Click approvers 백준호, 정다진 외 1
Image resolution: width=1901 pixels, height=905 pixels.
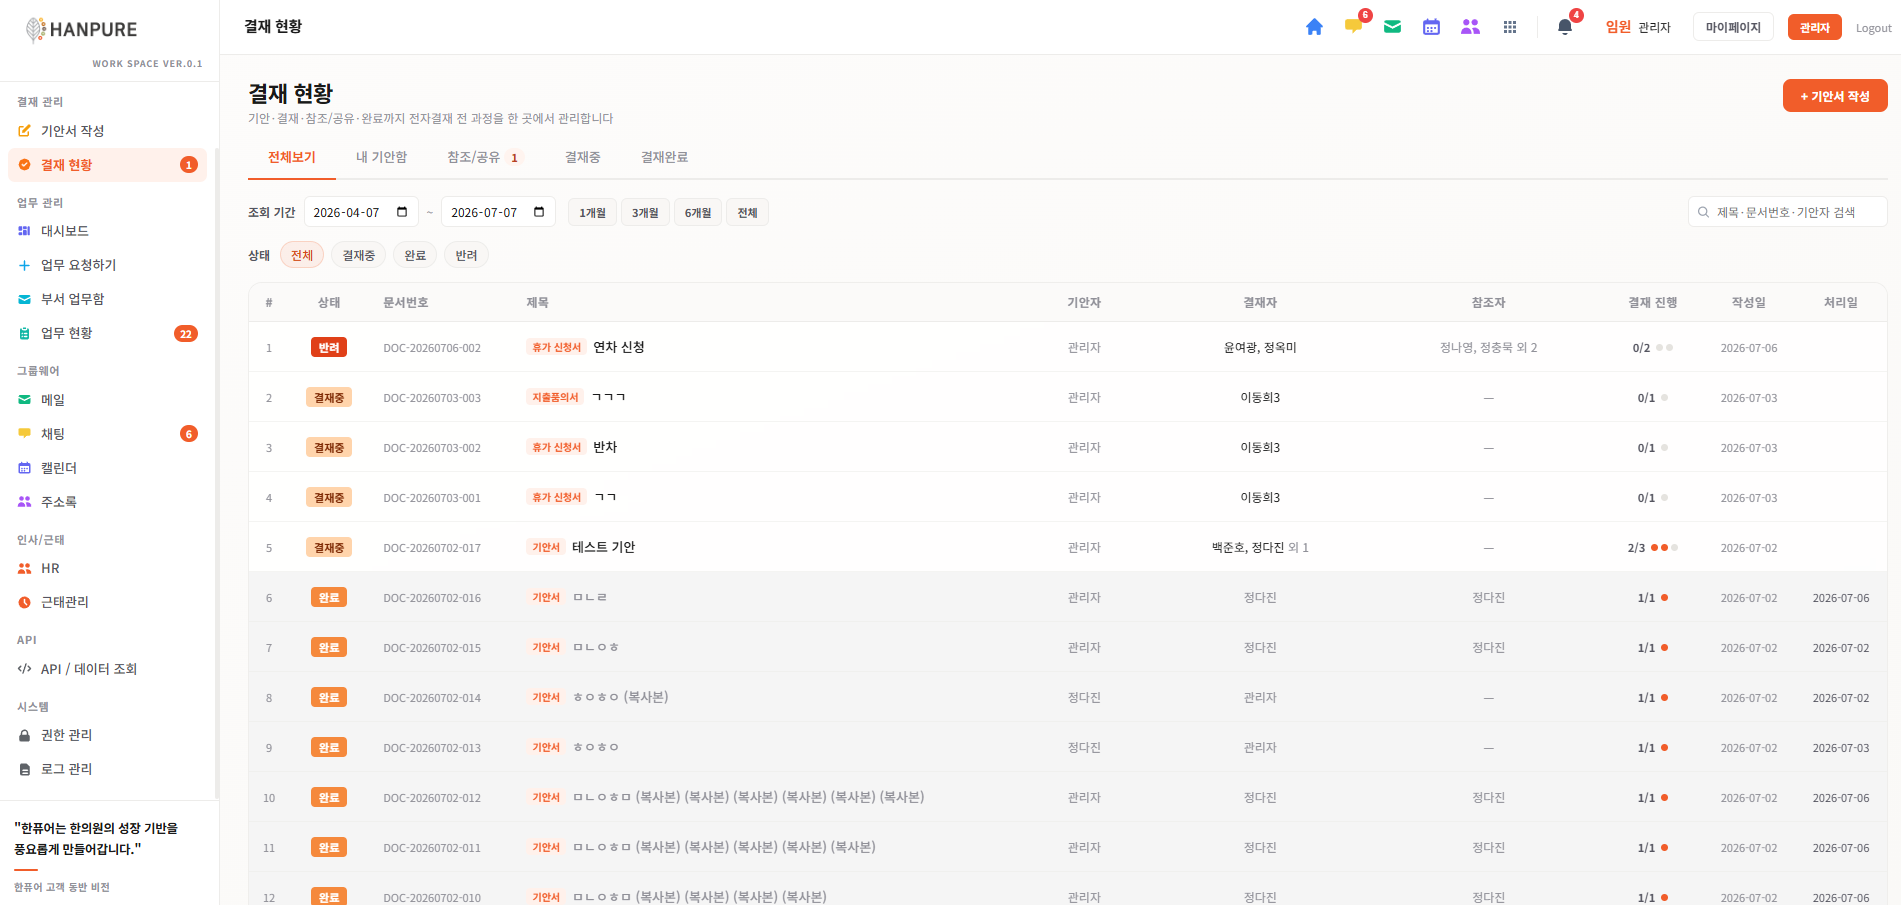pos(1260,548)
